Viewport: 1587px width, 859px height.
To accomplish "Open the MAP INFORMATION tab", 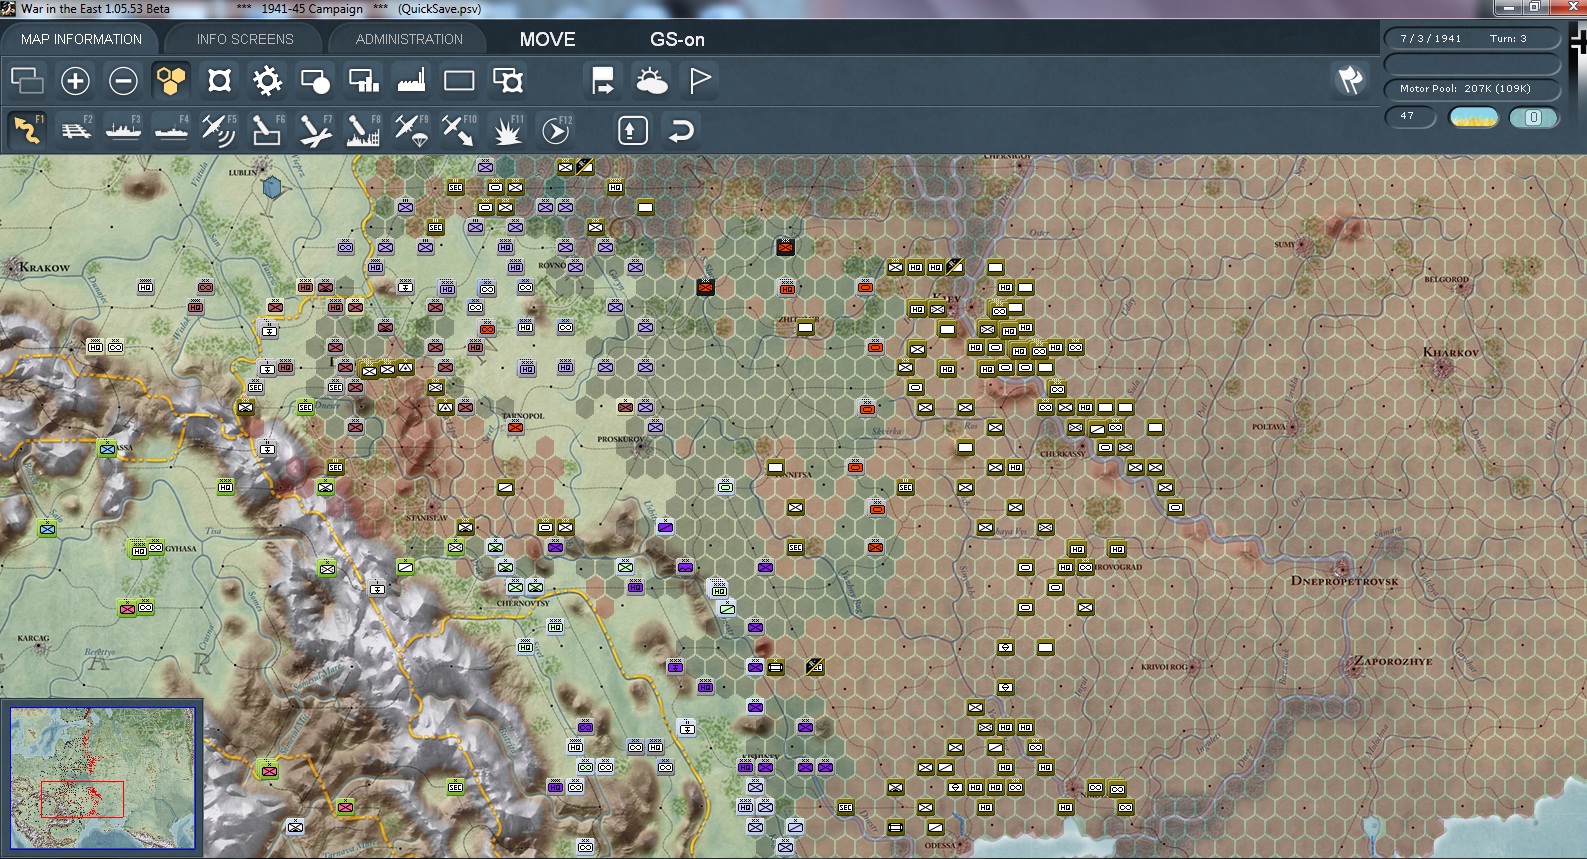I will (x=81, y=39).
